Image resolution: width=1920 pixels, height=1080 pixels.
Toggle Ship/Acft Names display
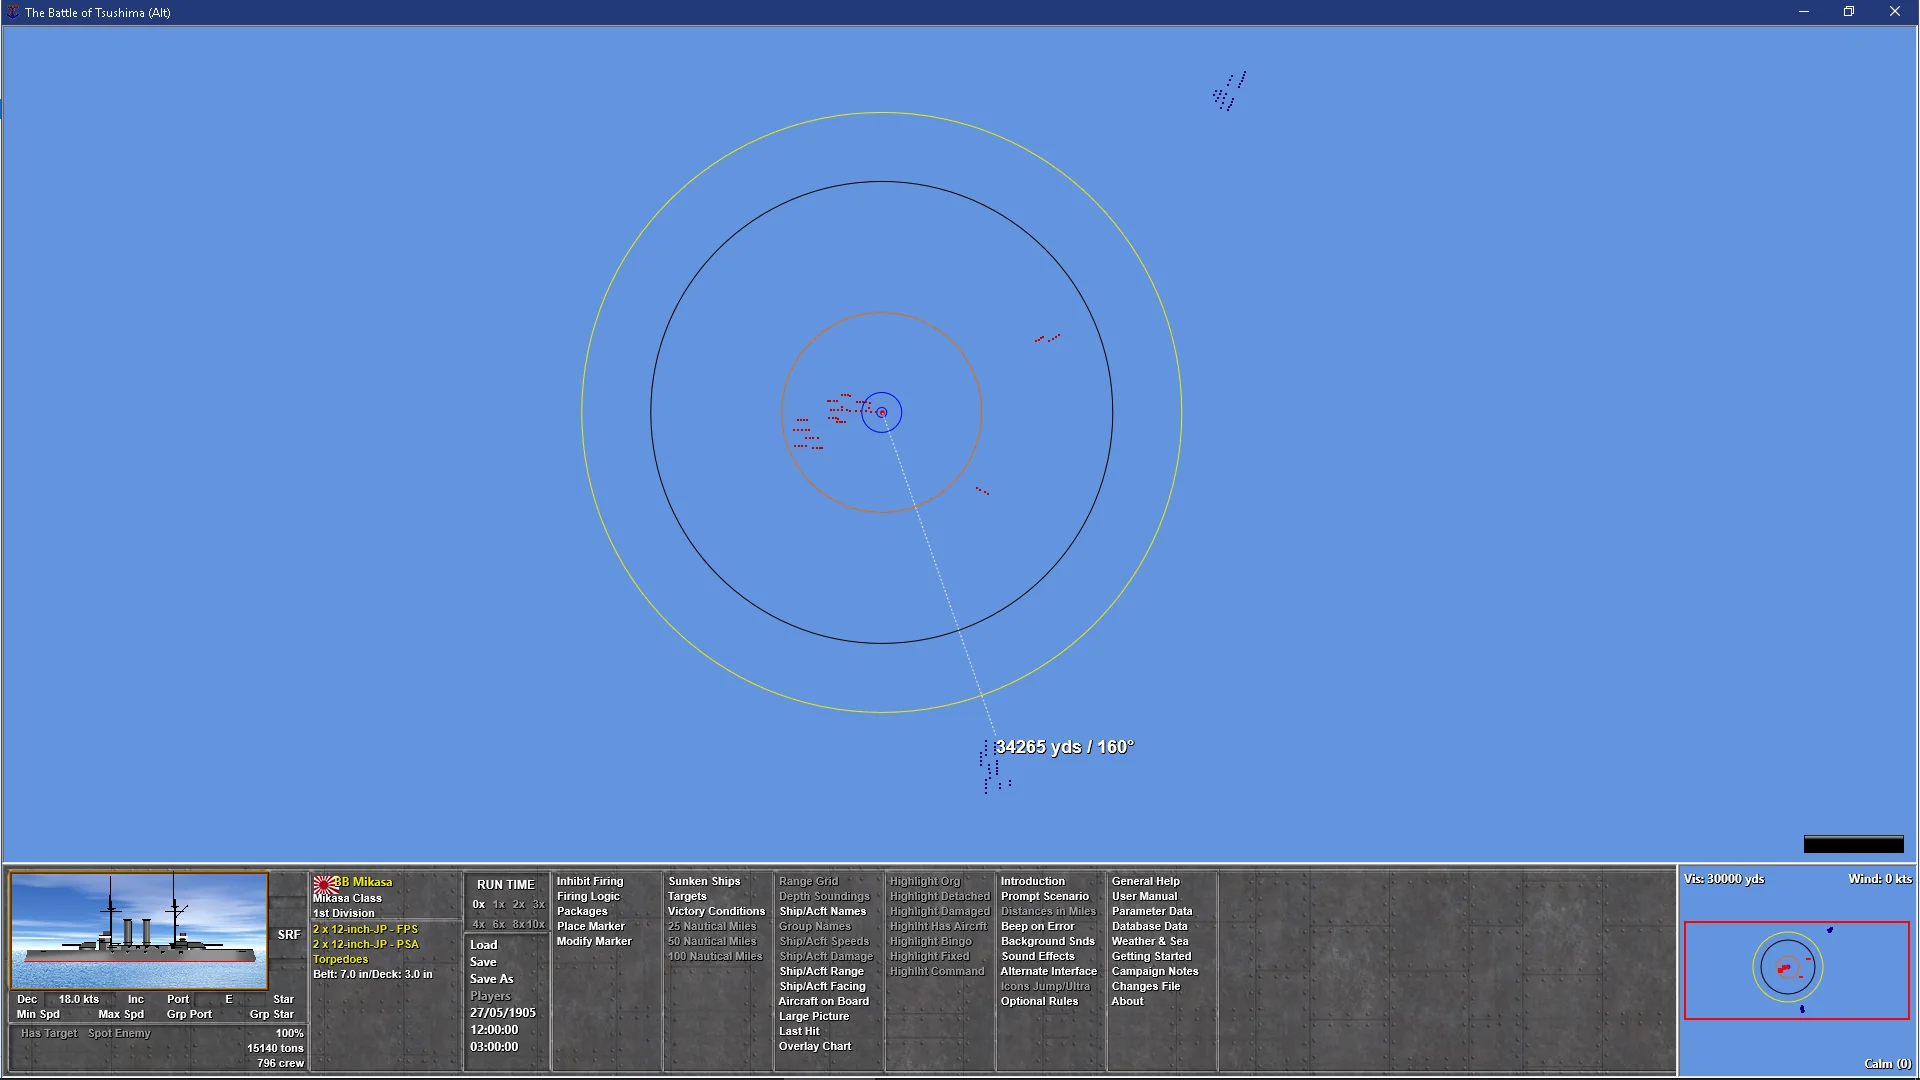822,911
